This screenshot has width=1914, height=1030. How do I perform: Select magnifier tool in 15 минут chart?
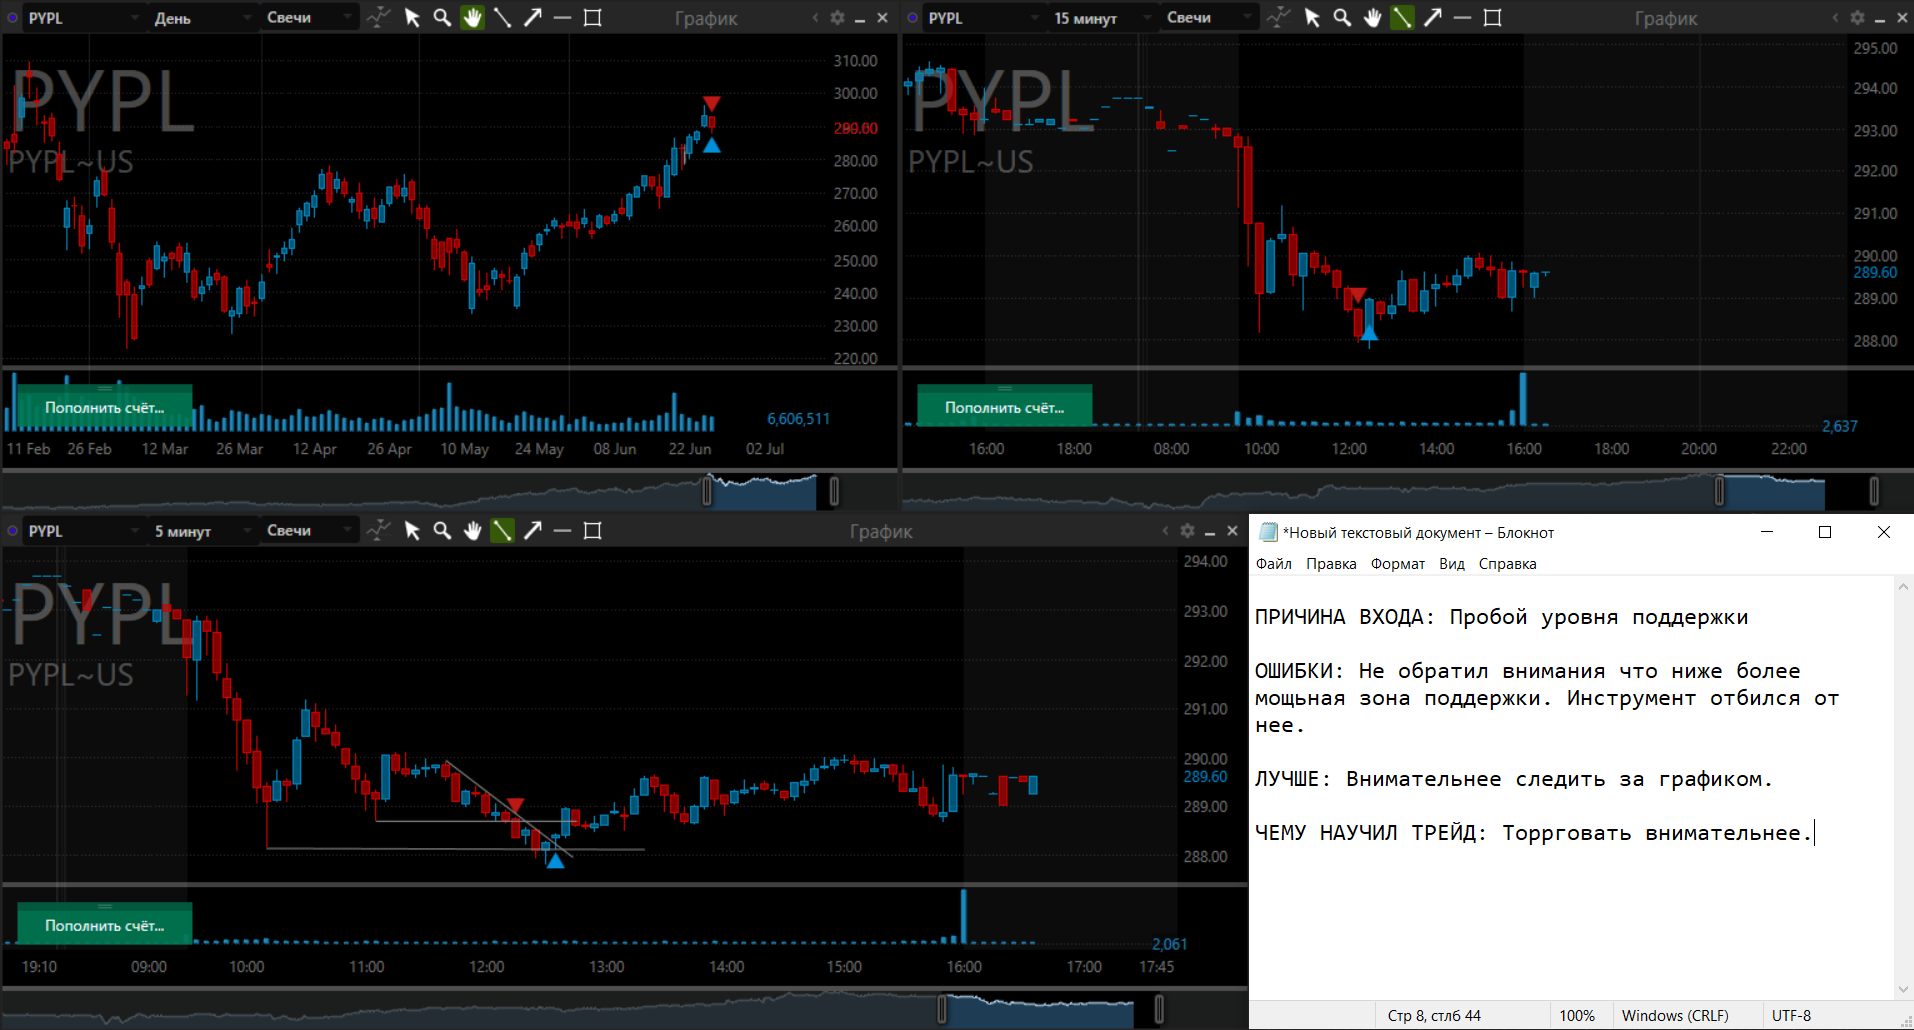(x=1342, y=17)
